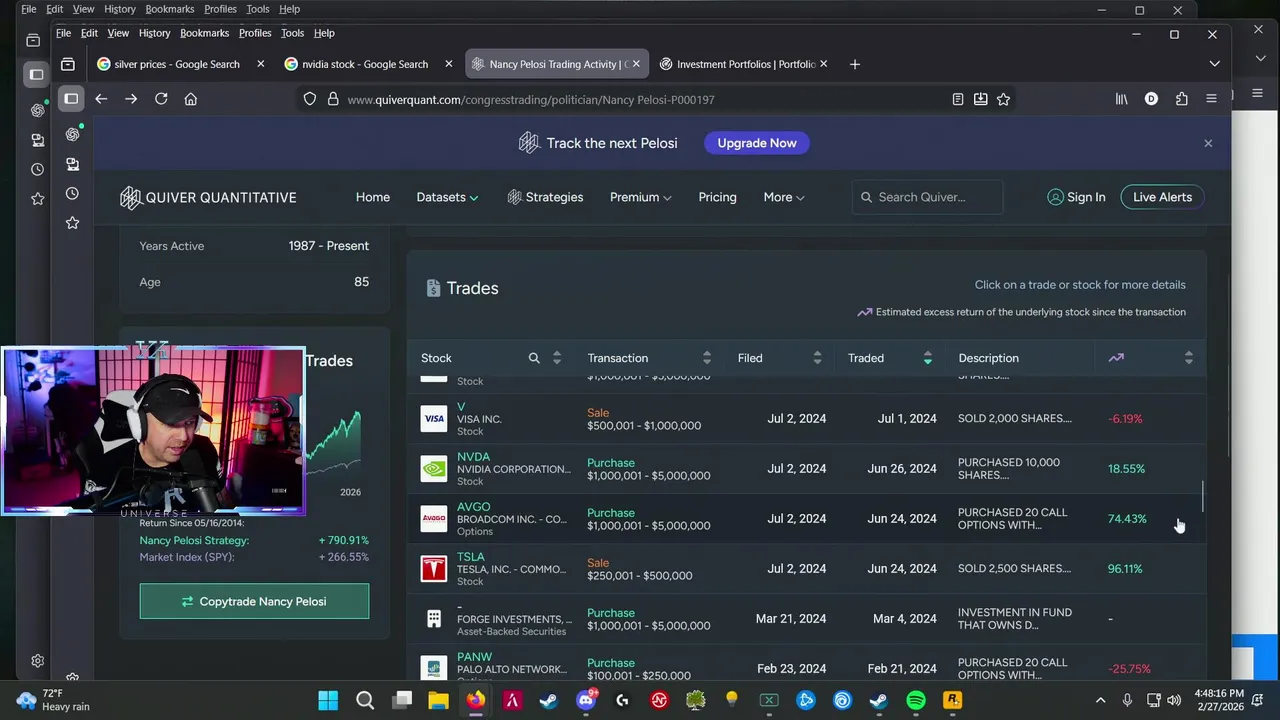Open the extensions puzzle icon
Viewport: 1280px width, 720px height.
point(1182,99)
